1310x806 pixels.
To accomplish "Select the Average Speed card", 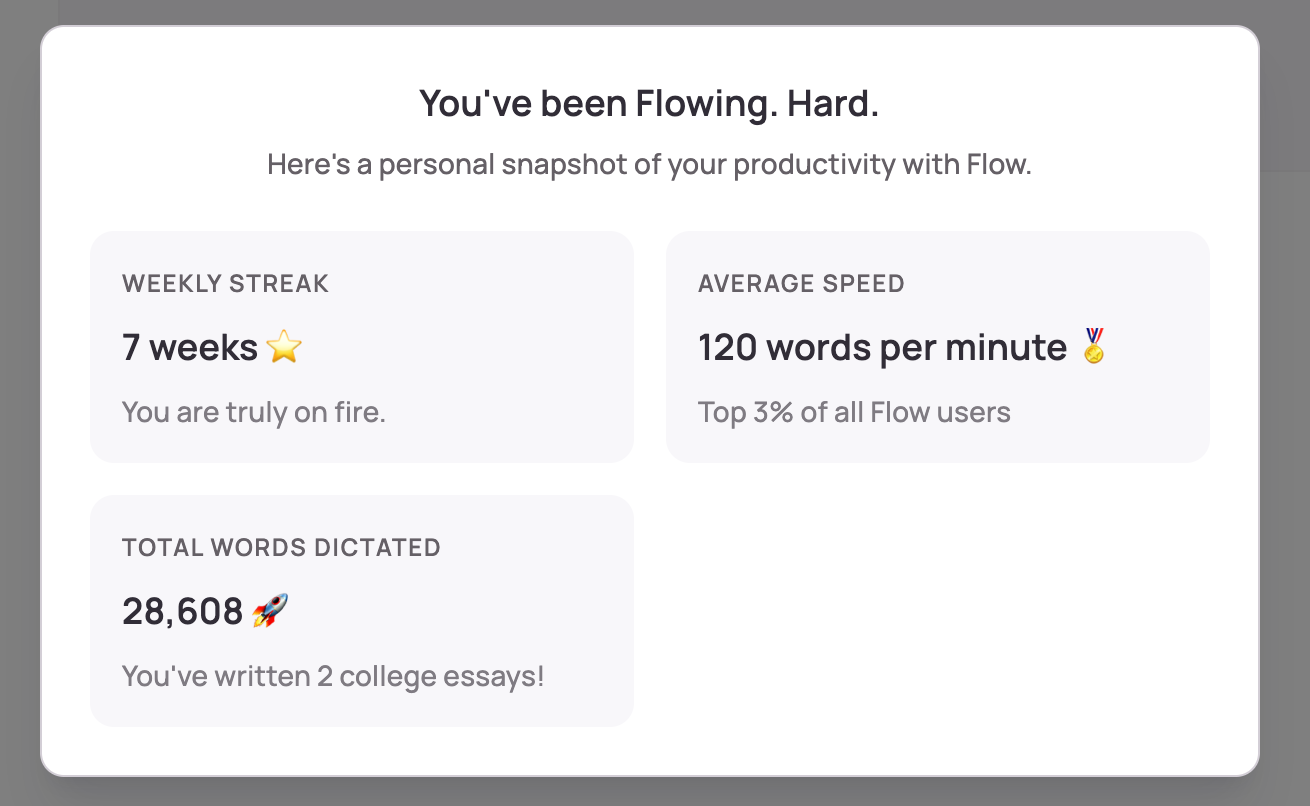I will click(x=938, y=347).
